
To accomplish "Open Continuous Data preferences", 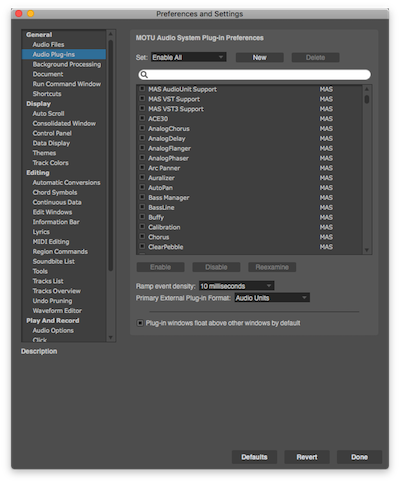I will pos(57,202).
